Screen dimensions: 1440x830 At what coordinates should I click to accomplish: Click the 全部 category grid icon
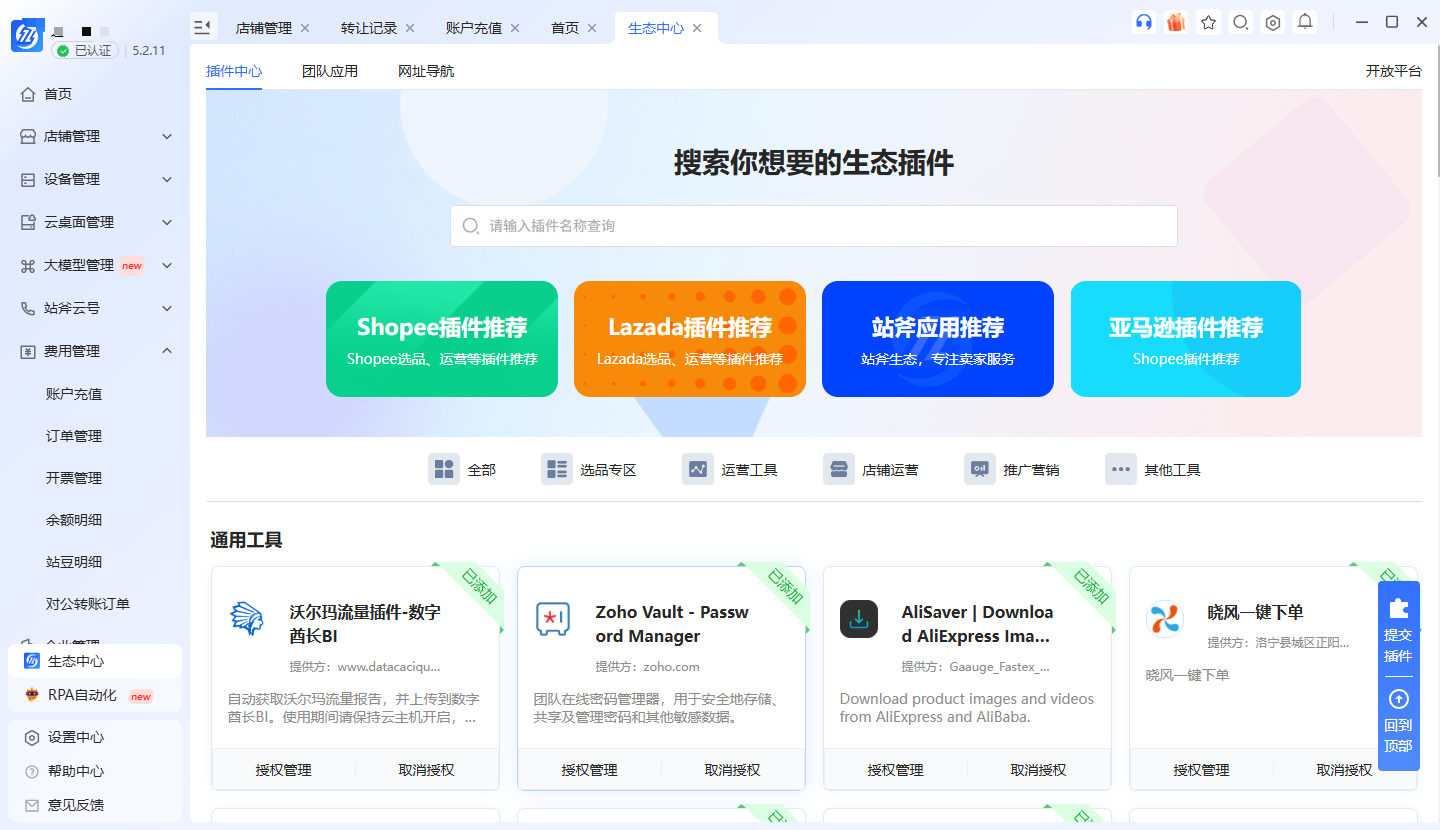444,469
